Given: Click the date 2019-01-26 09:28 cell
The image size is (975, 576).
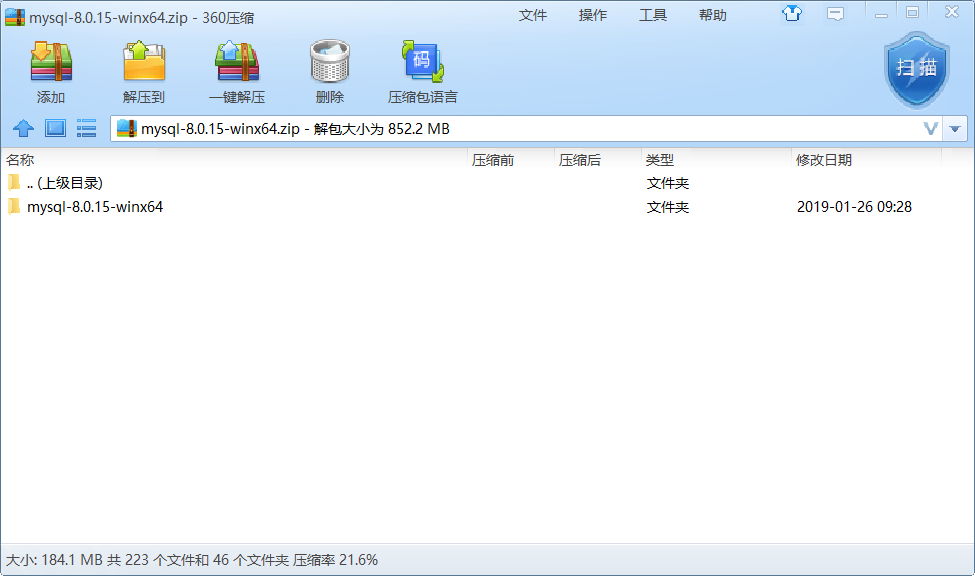Looking at the screenshot, I should 854,207.
